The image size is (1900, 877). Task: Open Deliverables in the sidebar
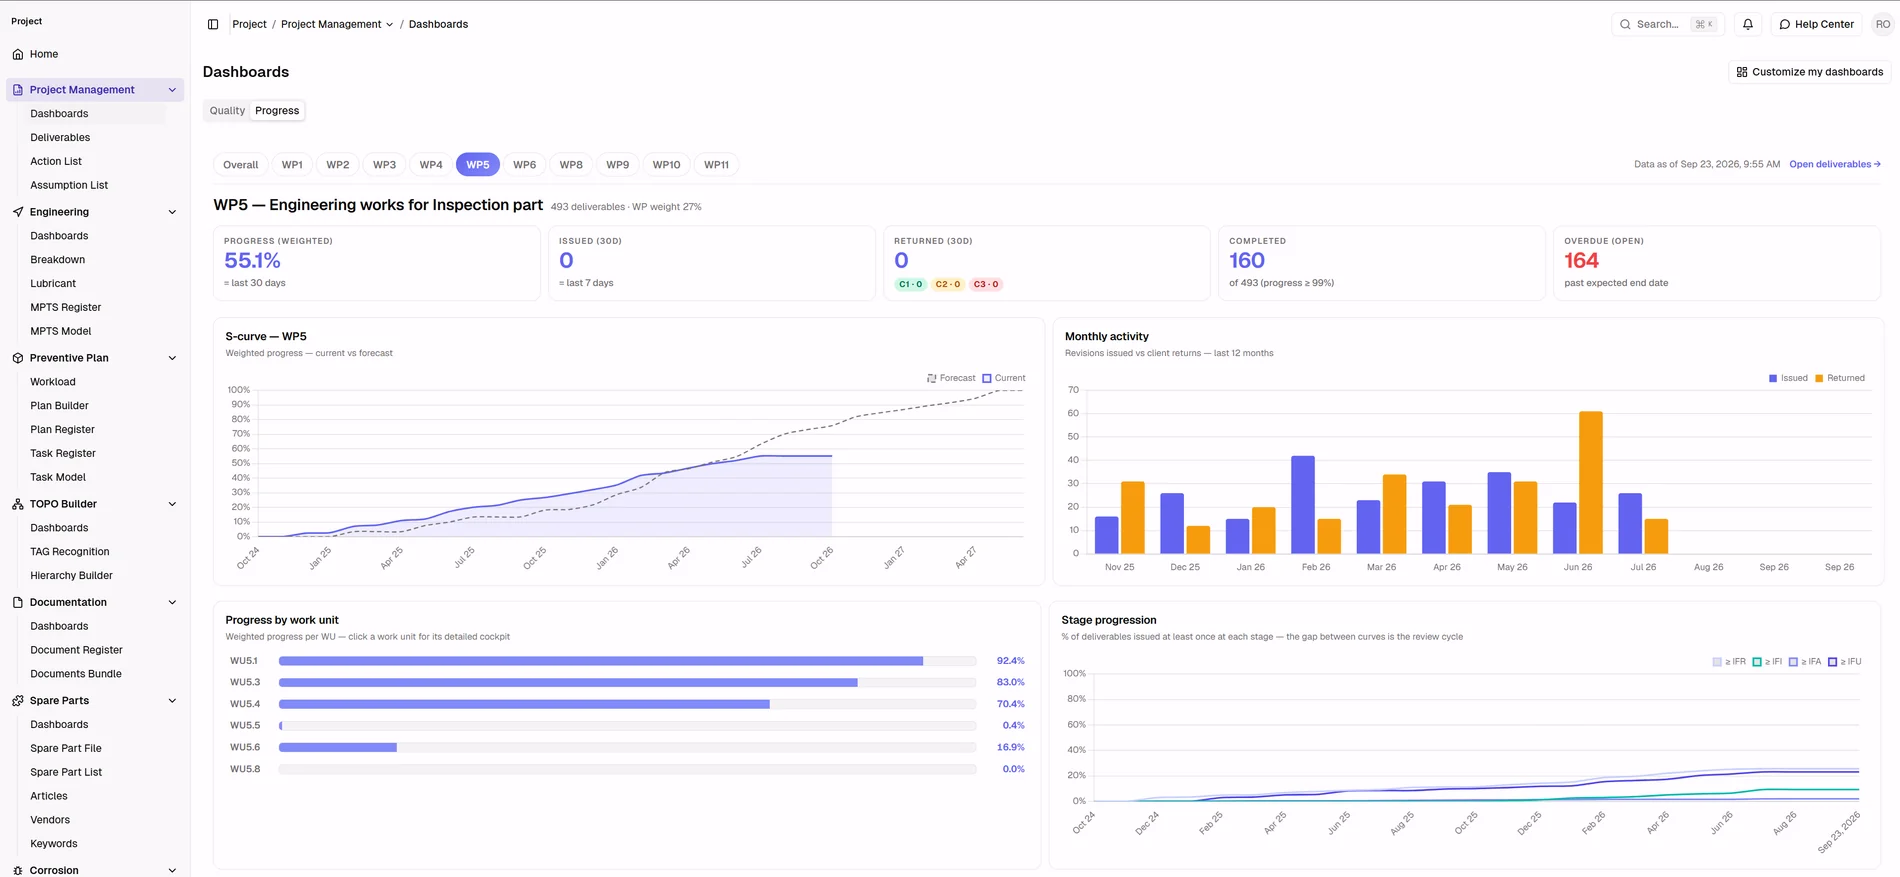coord(60,138)
